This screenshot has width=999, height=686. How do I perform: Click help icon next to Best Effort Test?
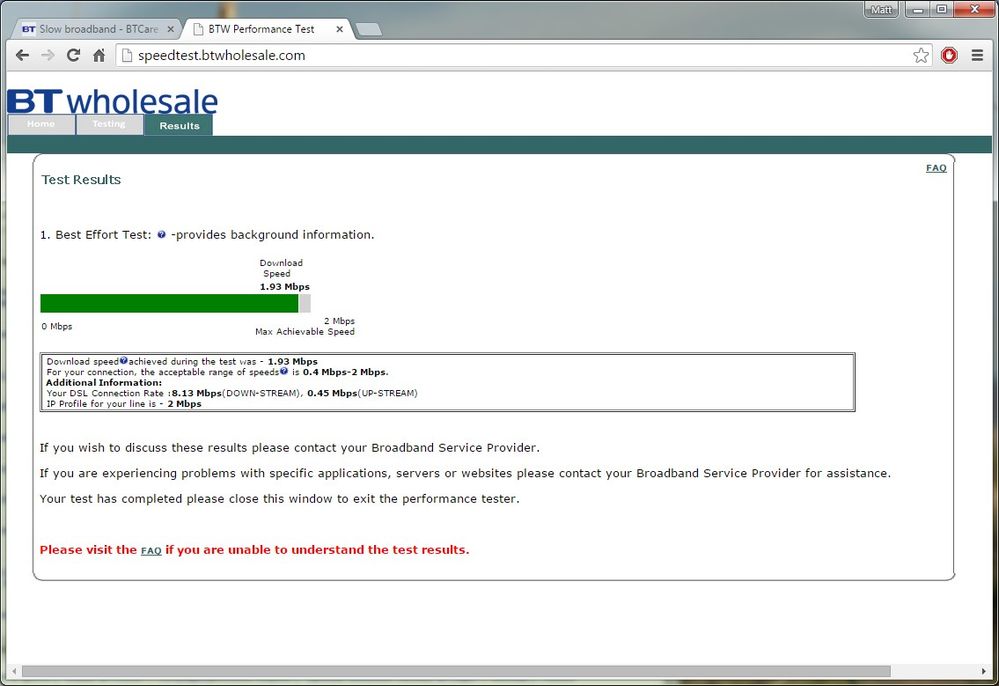coord(161,234)
